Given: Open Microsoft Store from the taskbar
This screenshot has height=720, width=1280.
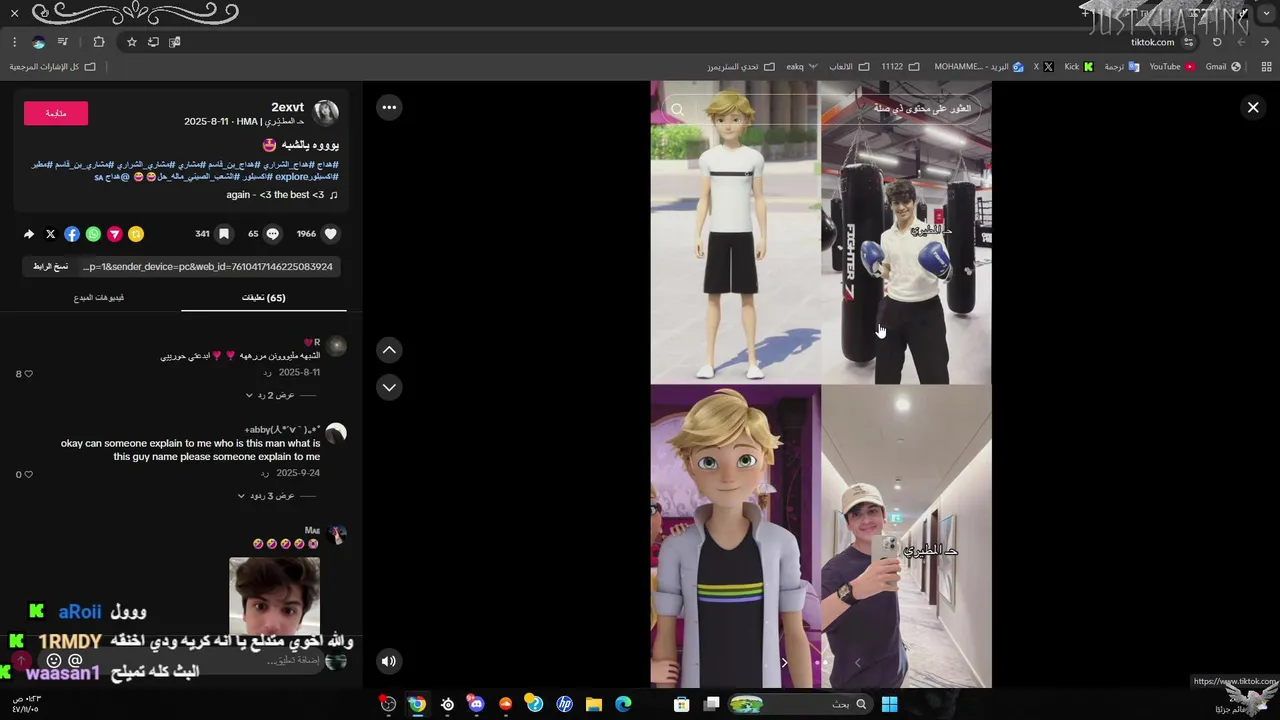Looking at the screenshot, I should [x=682, y=704].
